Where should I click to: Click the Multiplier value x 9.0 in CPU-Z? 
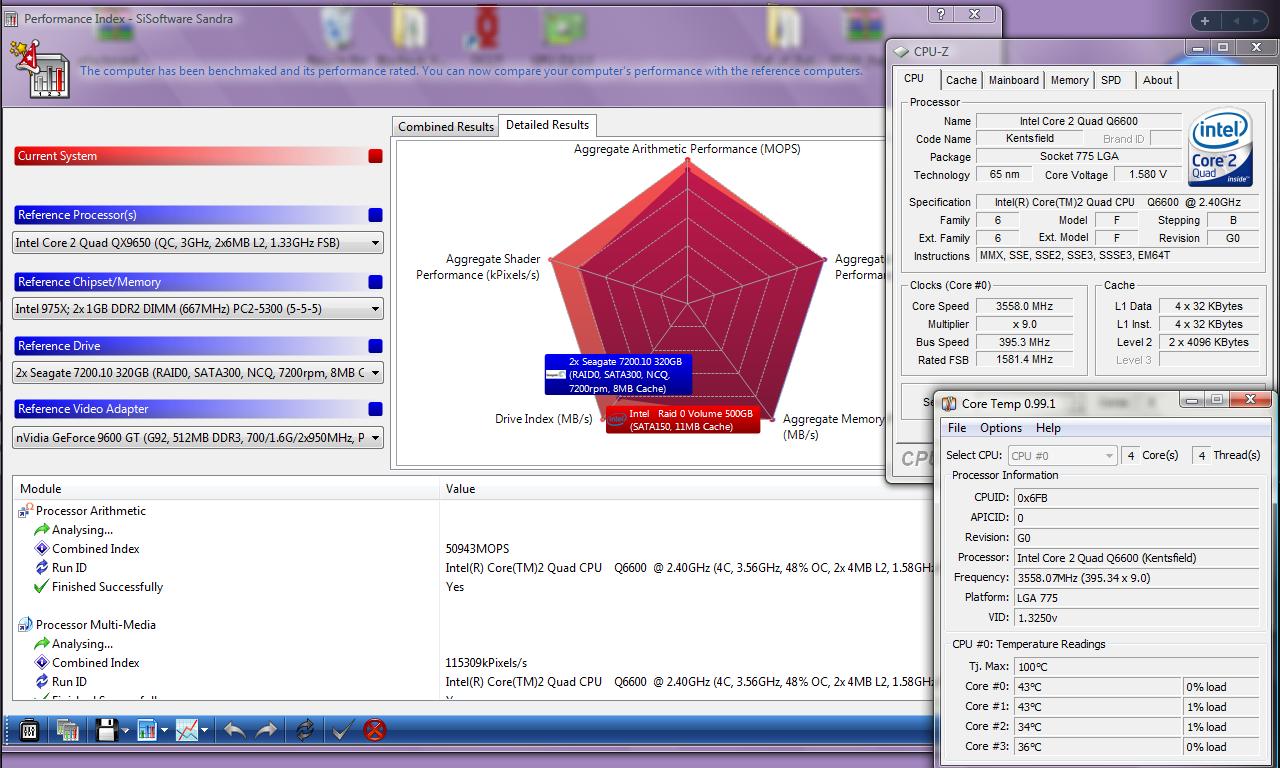pos(1025,324)
